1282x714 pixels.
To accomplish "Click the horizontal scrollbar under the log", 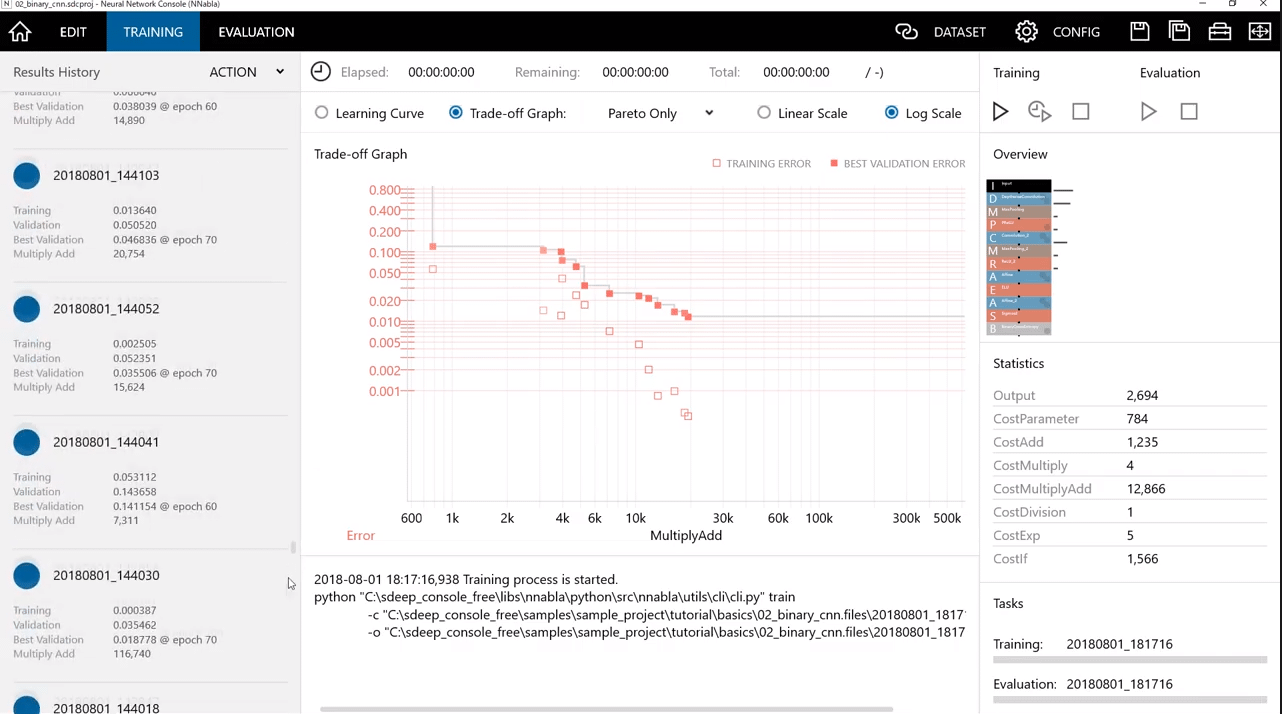I will point(606,709).
